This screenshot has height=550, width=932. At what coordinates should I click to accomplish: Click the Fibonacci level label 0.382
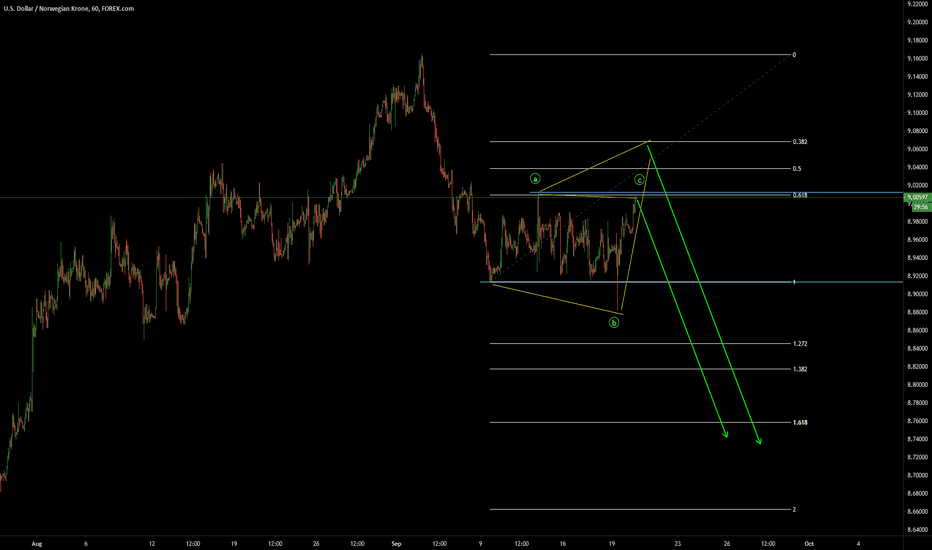799,142
